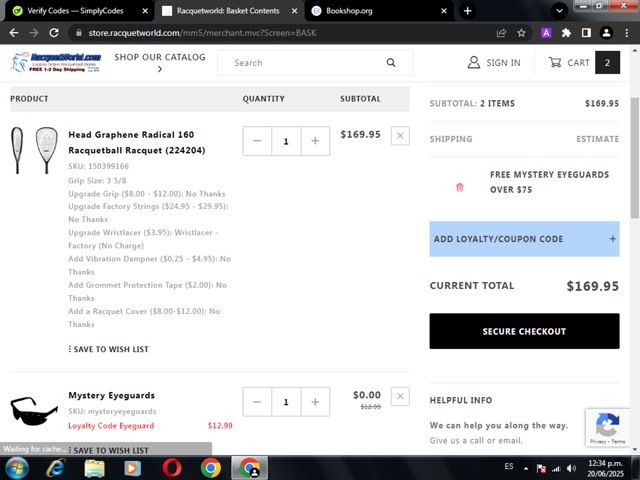This screenshot has height=480, width=640.
Task: Click the page vertical scrollbar
Action: pos(635,159)
